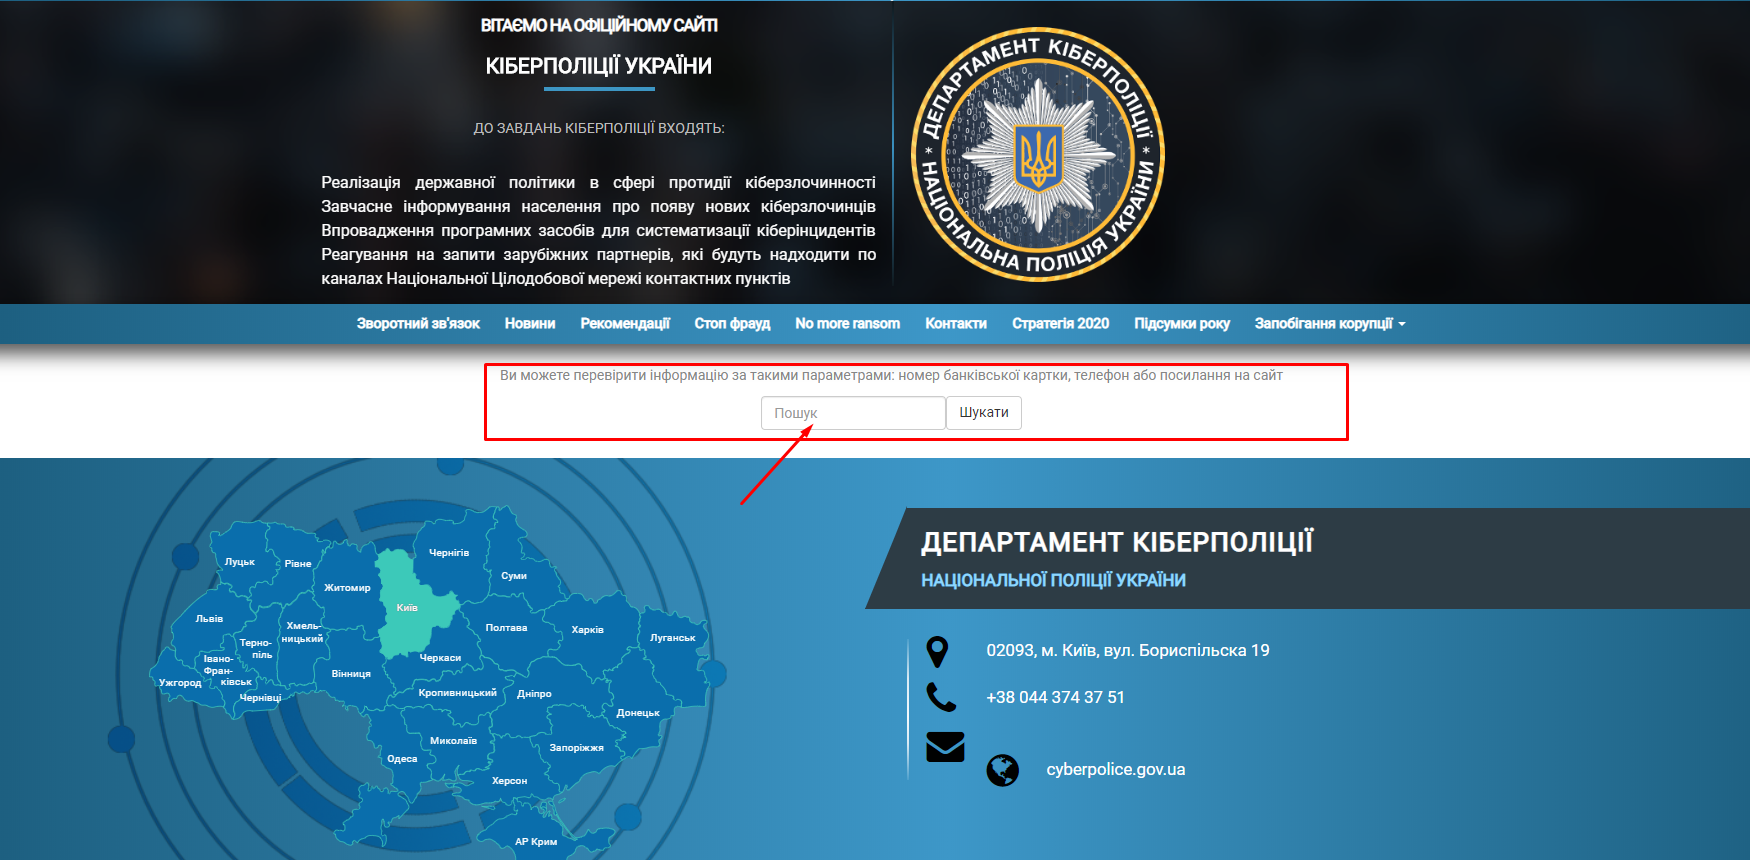
Task: Go to Рекомендації in the navigation bar
Action: tap(625, 324)
